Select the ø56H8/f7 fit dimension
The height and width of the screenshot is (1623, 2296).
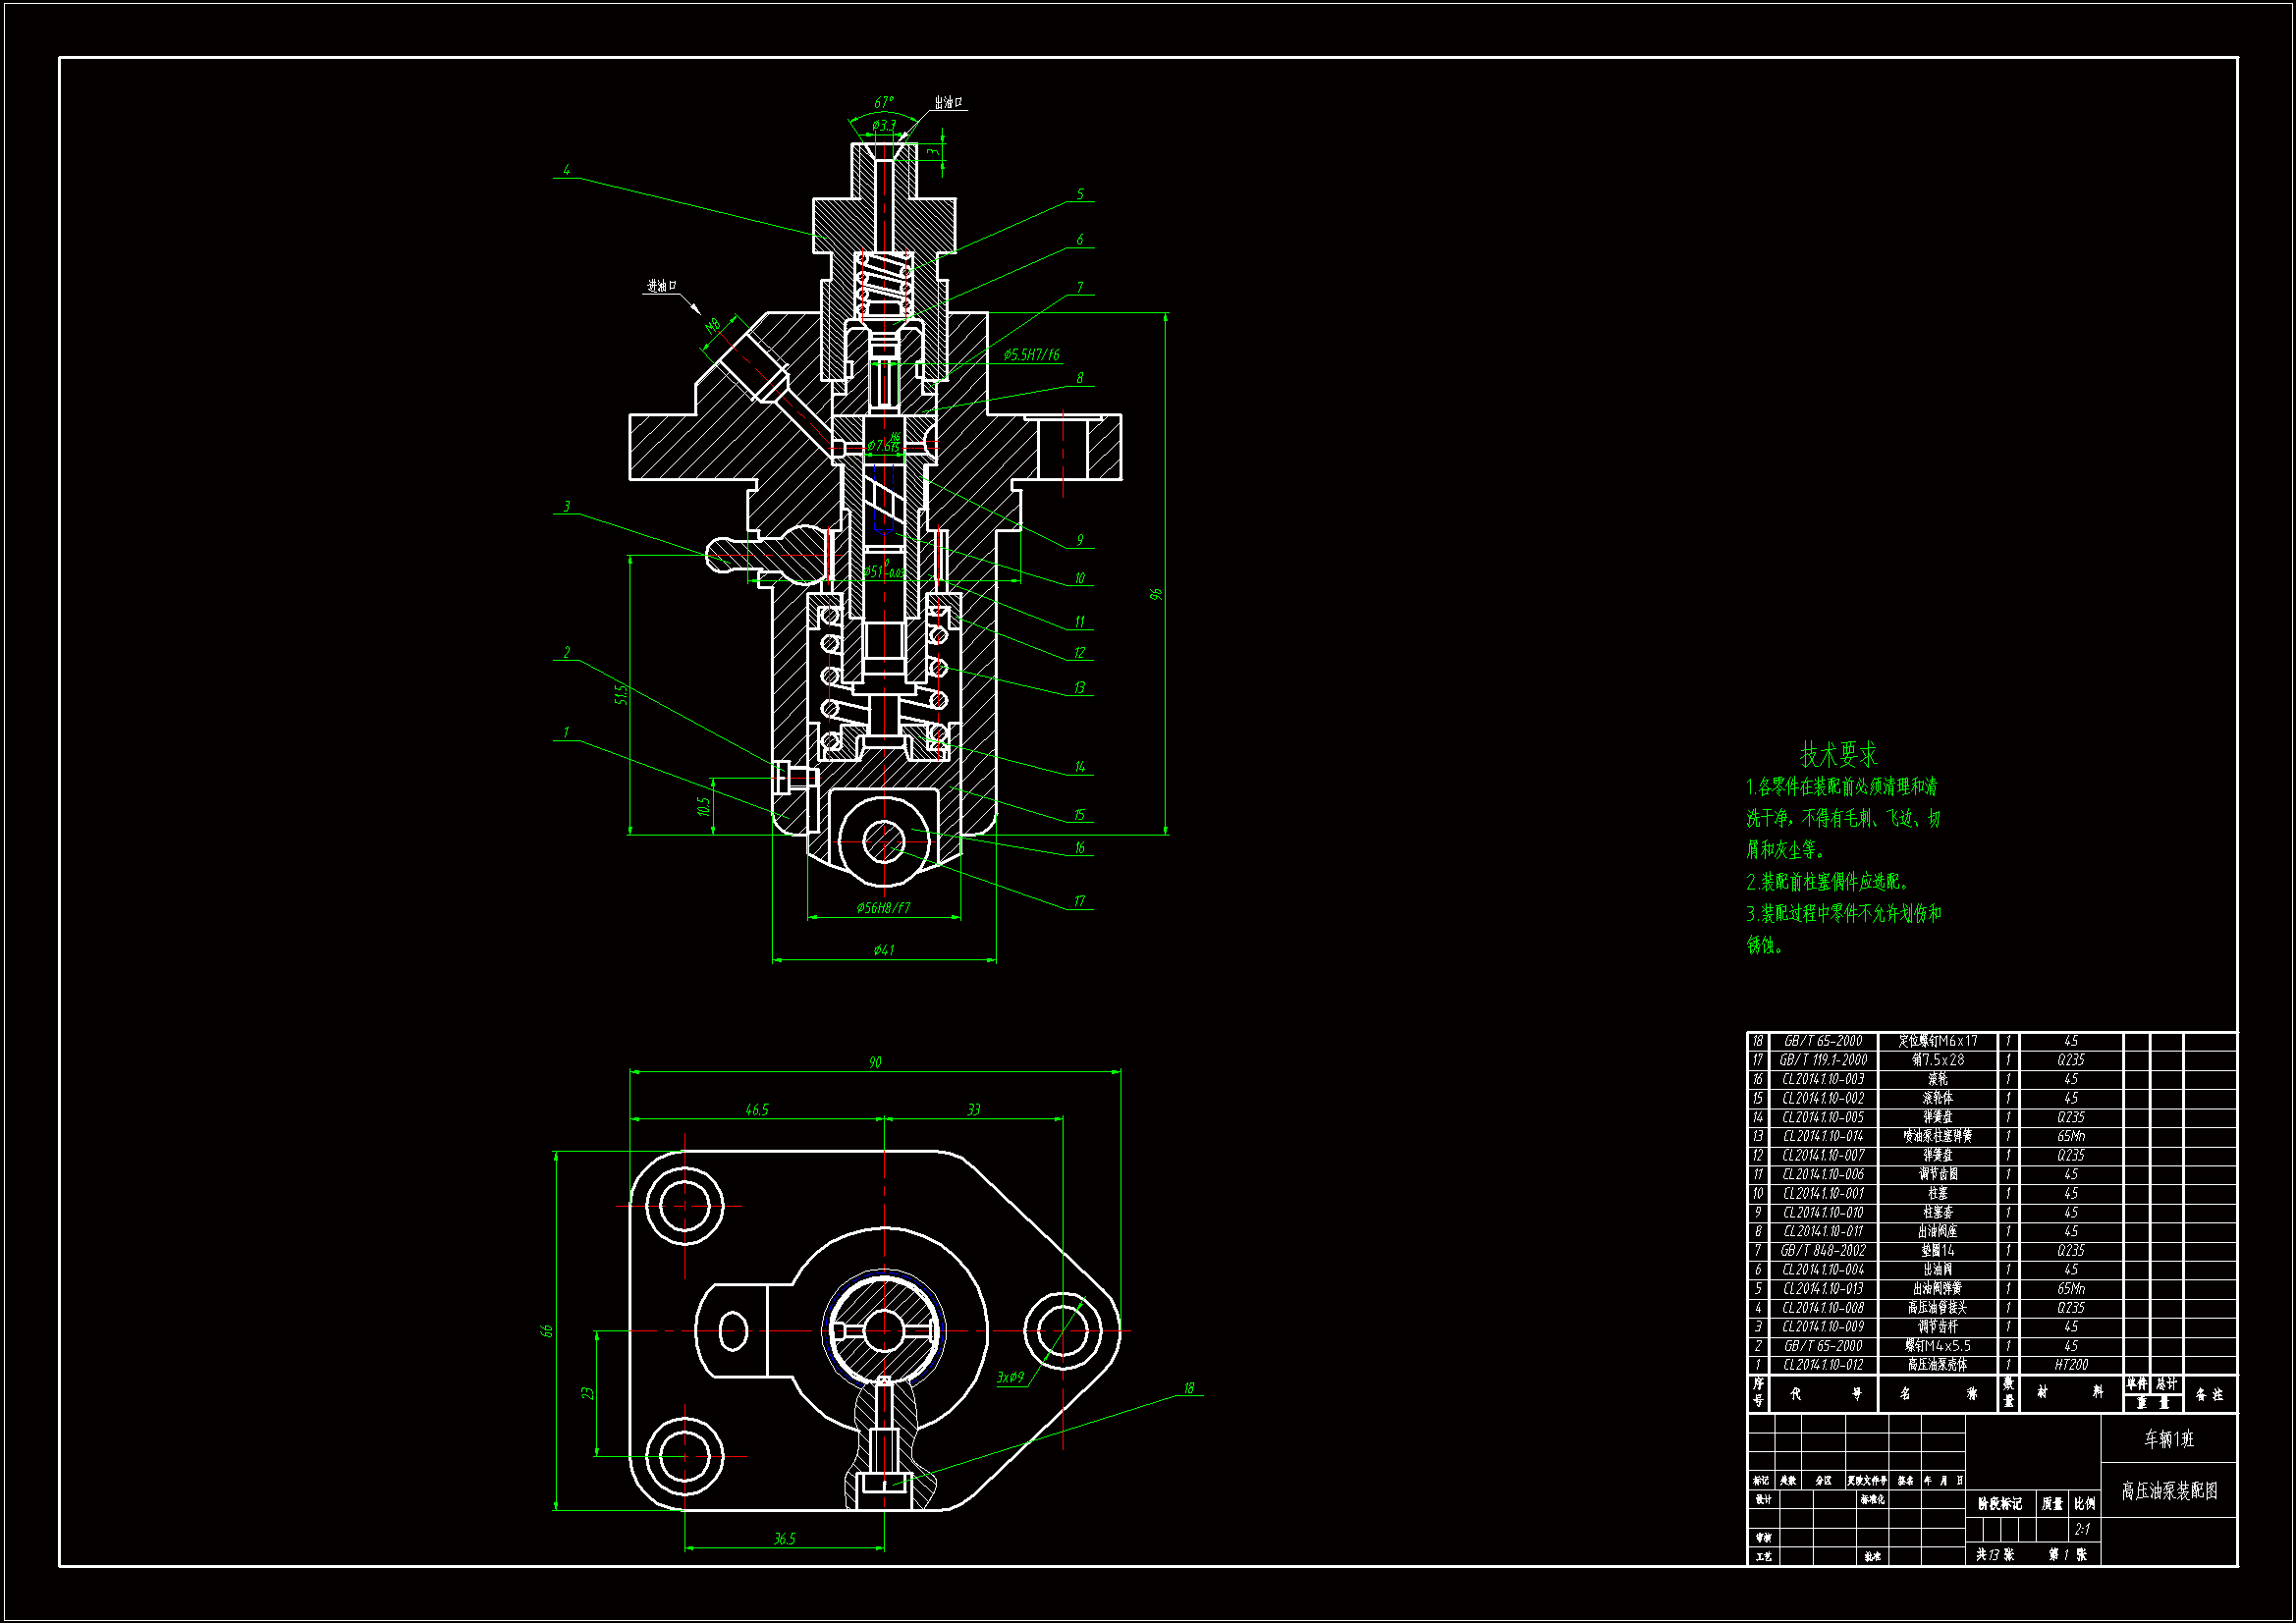(x=883, y=908)
